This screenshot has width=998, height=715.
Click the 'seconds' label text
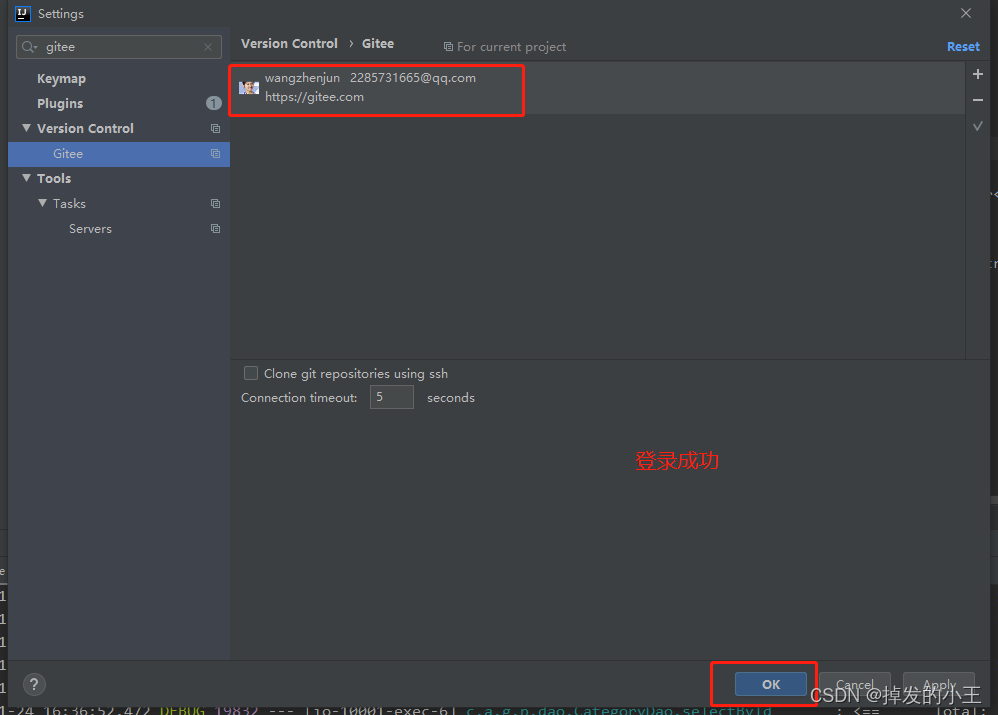451,398
